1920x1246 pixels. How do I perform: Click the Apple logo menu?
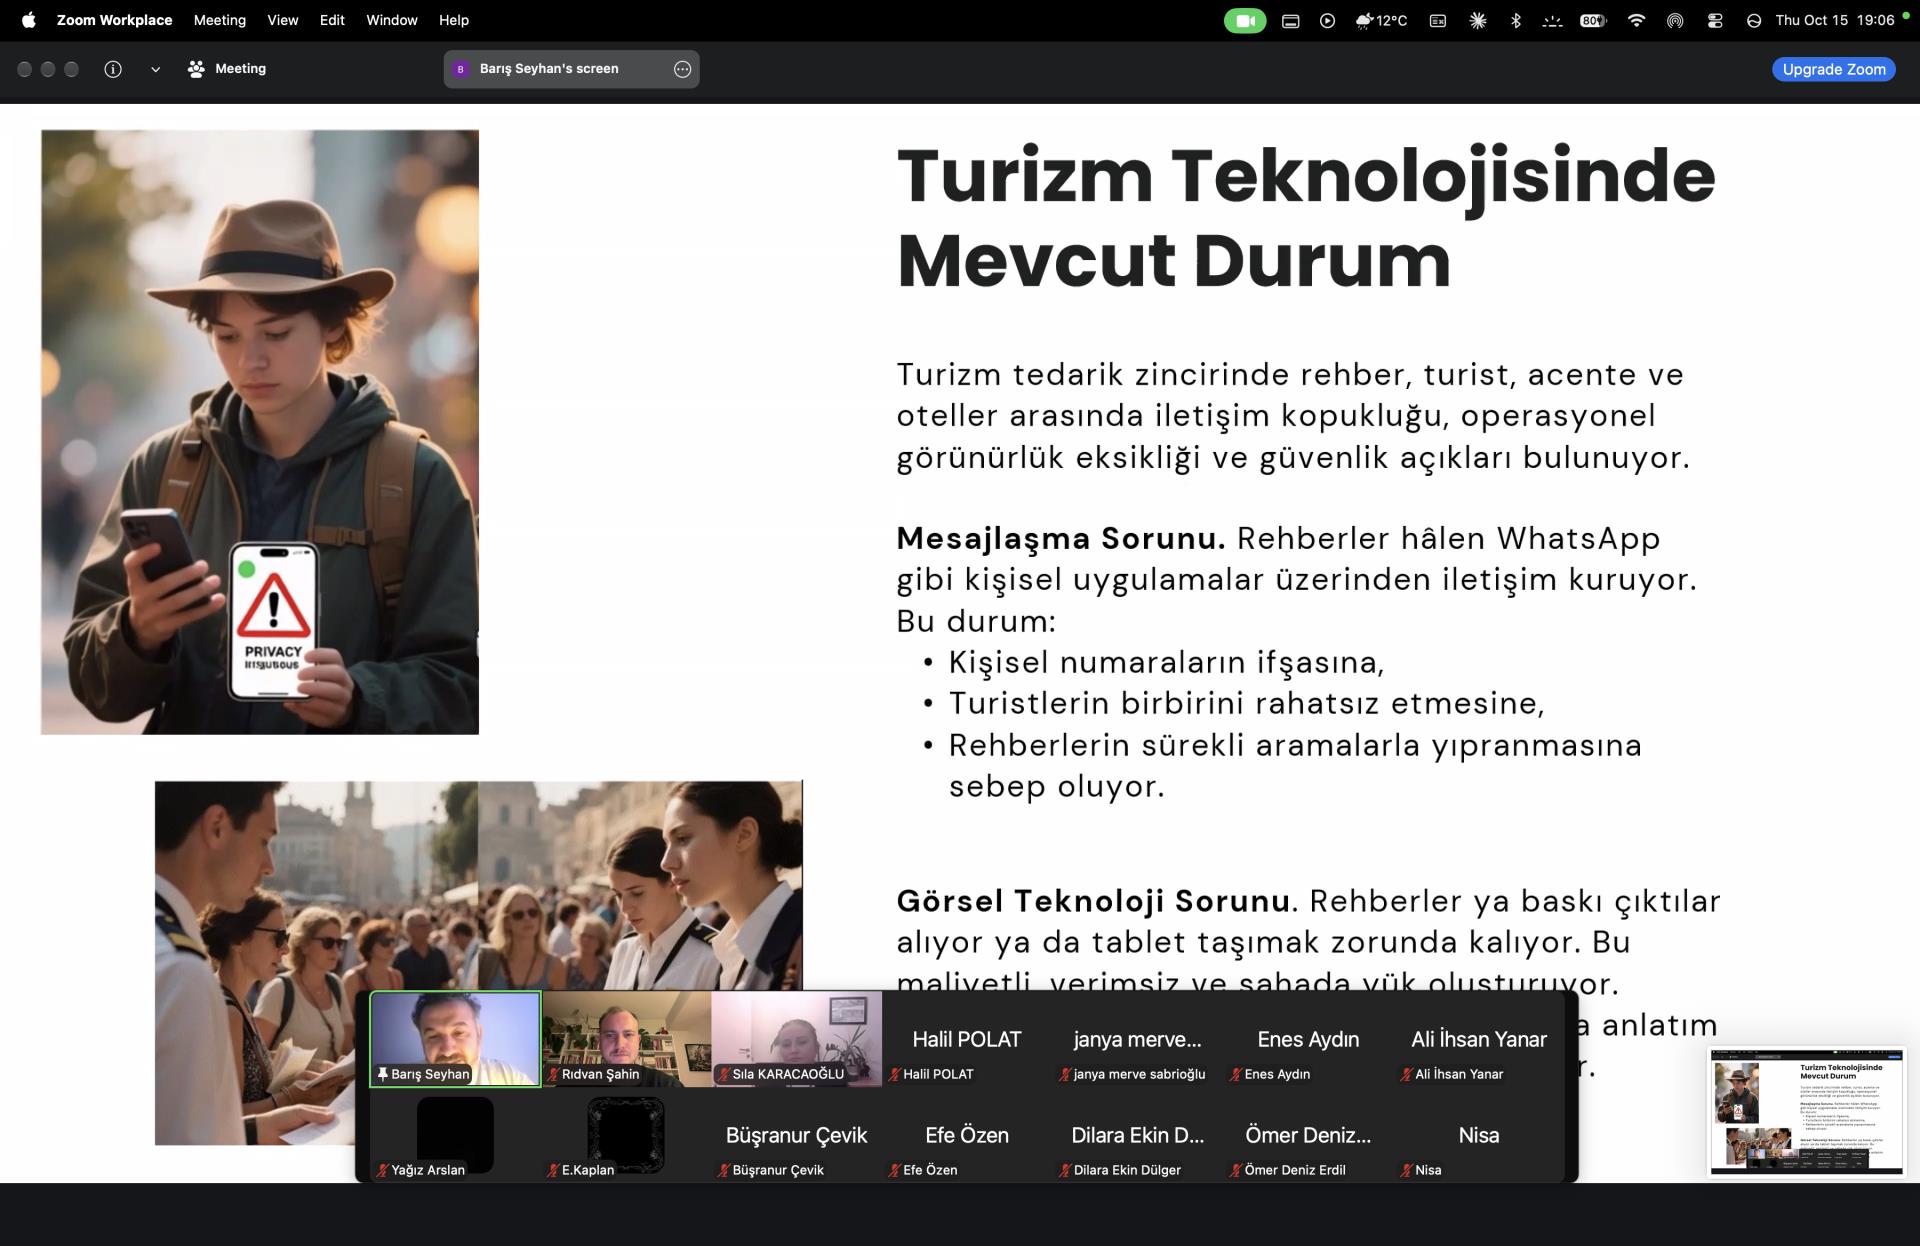(29, 20)
